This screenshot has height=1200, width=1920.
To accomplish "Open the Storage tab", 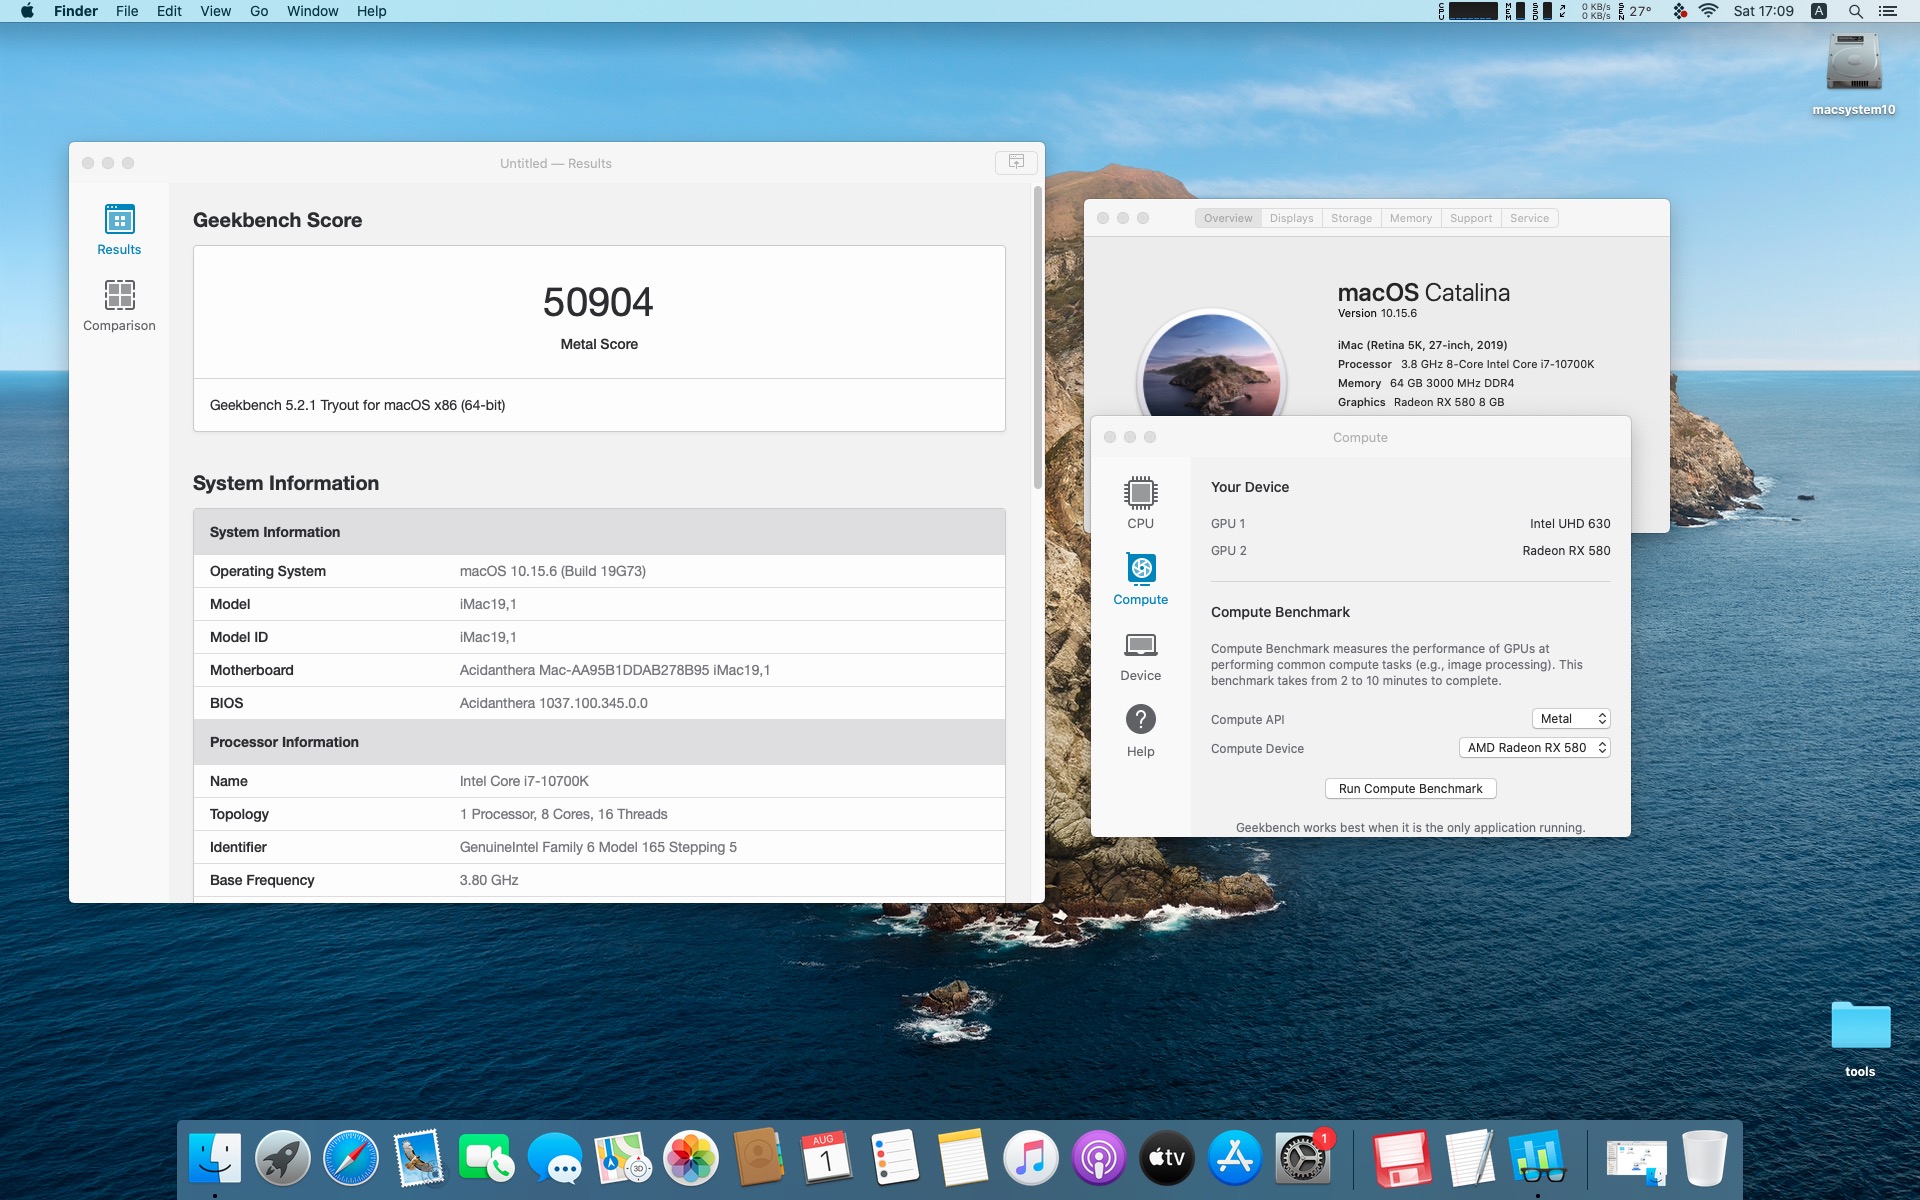I will [1351, 218].
